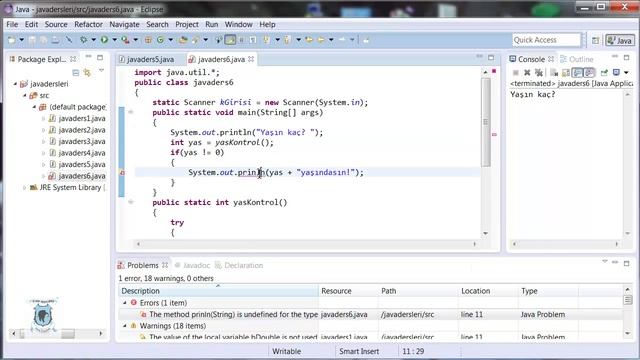Toggle Show Console When Standard Error Changes

coord(589,73)
